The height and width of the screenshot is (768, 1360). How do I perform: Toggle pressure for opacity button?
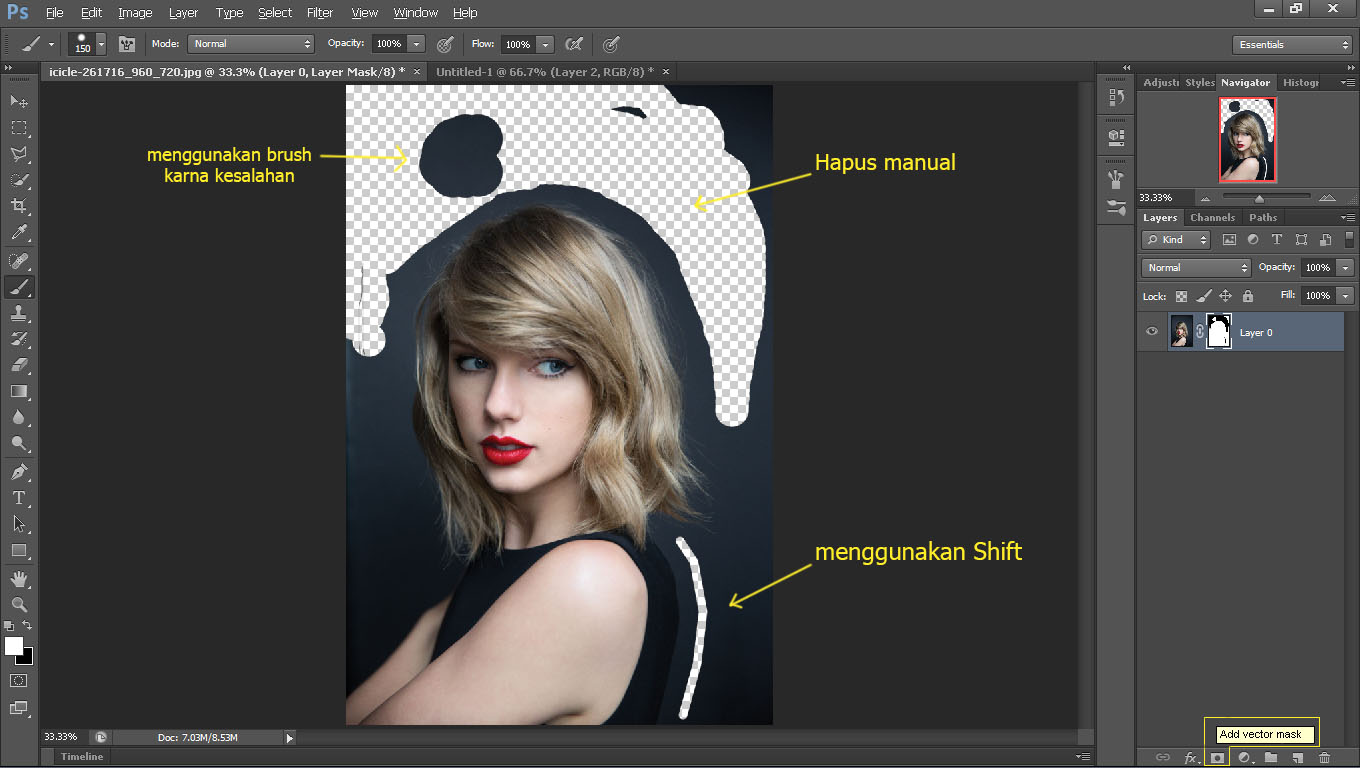[445, 44]
